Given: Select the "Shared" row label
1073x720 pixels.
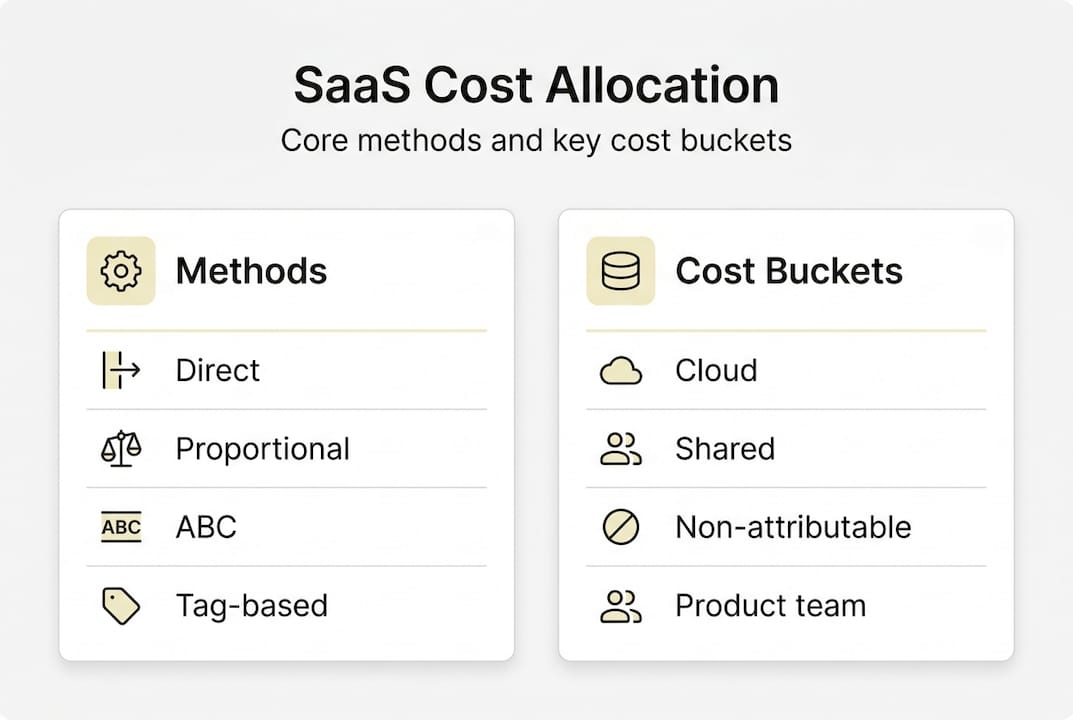Looking at the screenshot, I should click(x=725, y=449).
